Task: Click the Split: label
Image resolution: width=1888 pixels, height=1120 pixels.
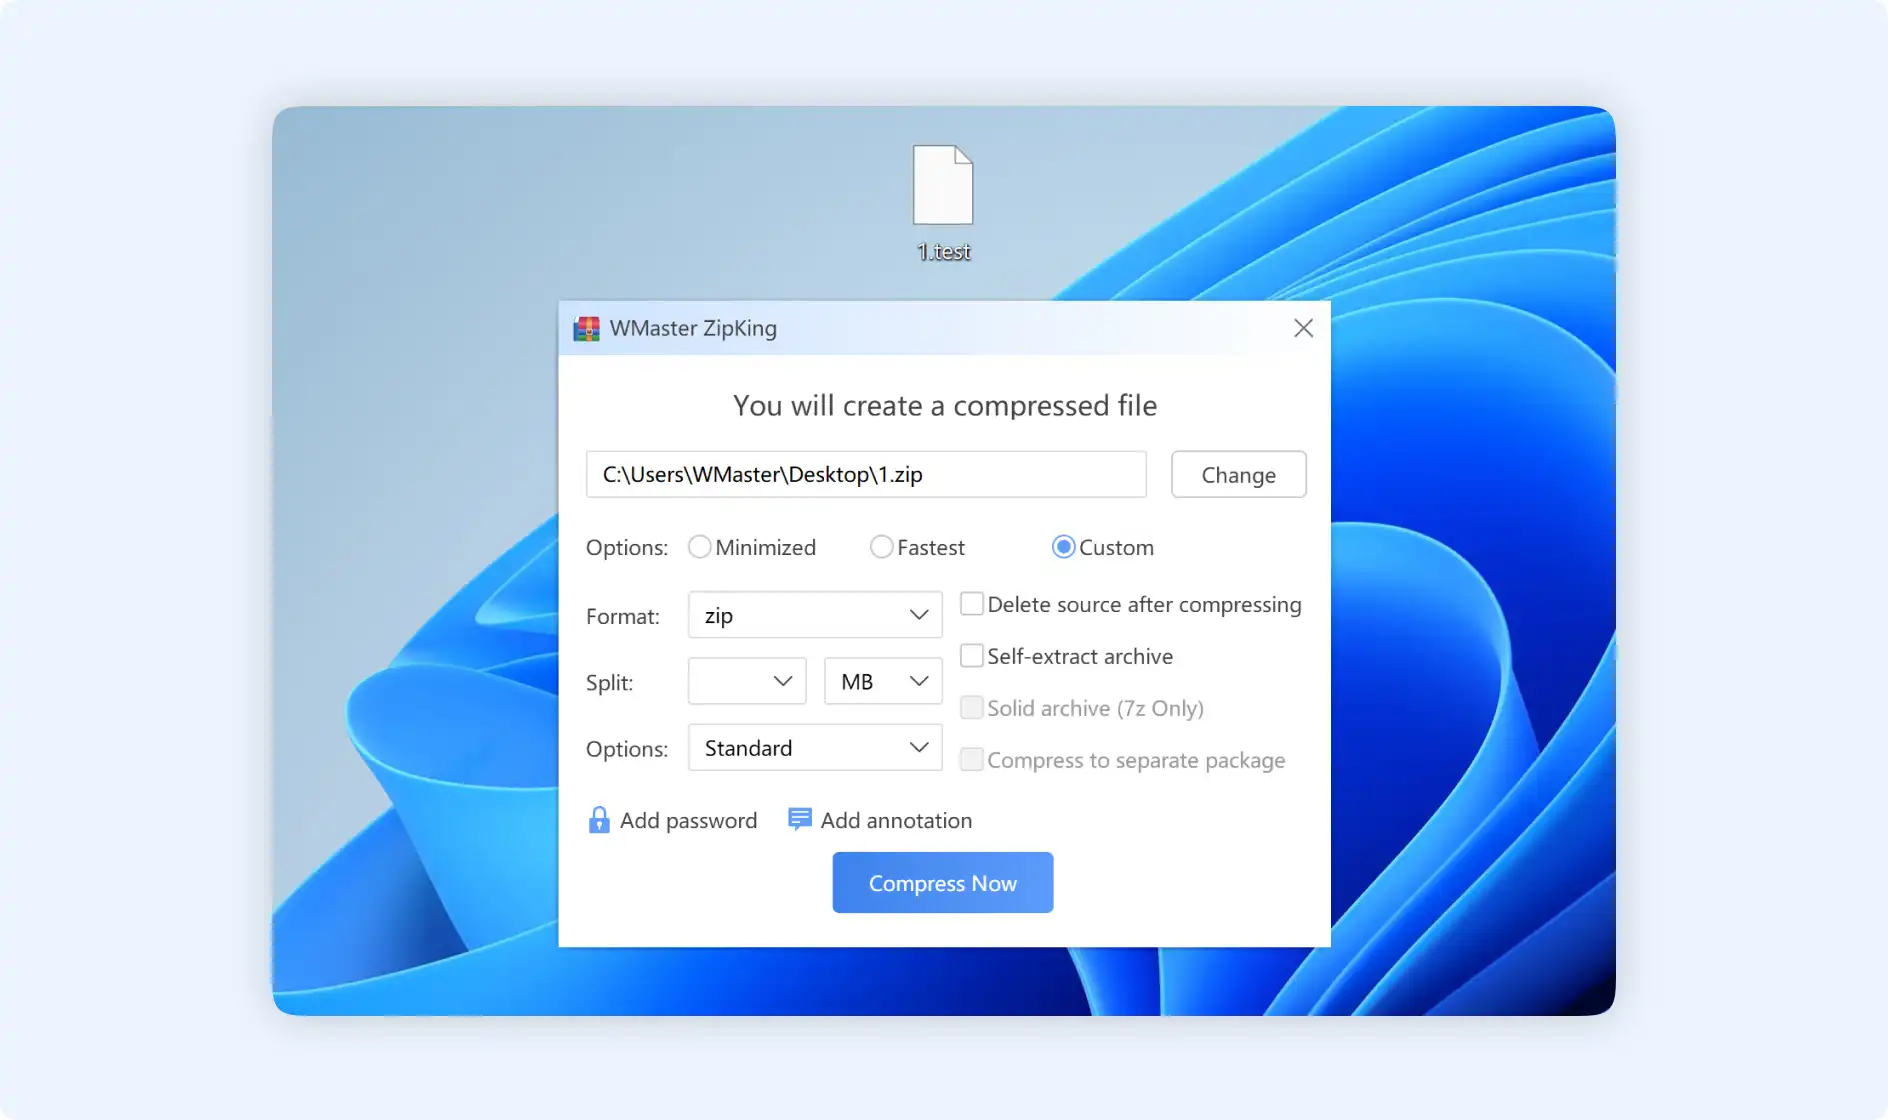Action: pyautogui.click(x=610, y=682)
